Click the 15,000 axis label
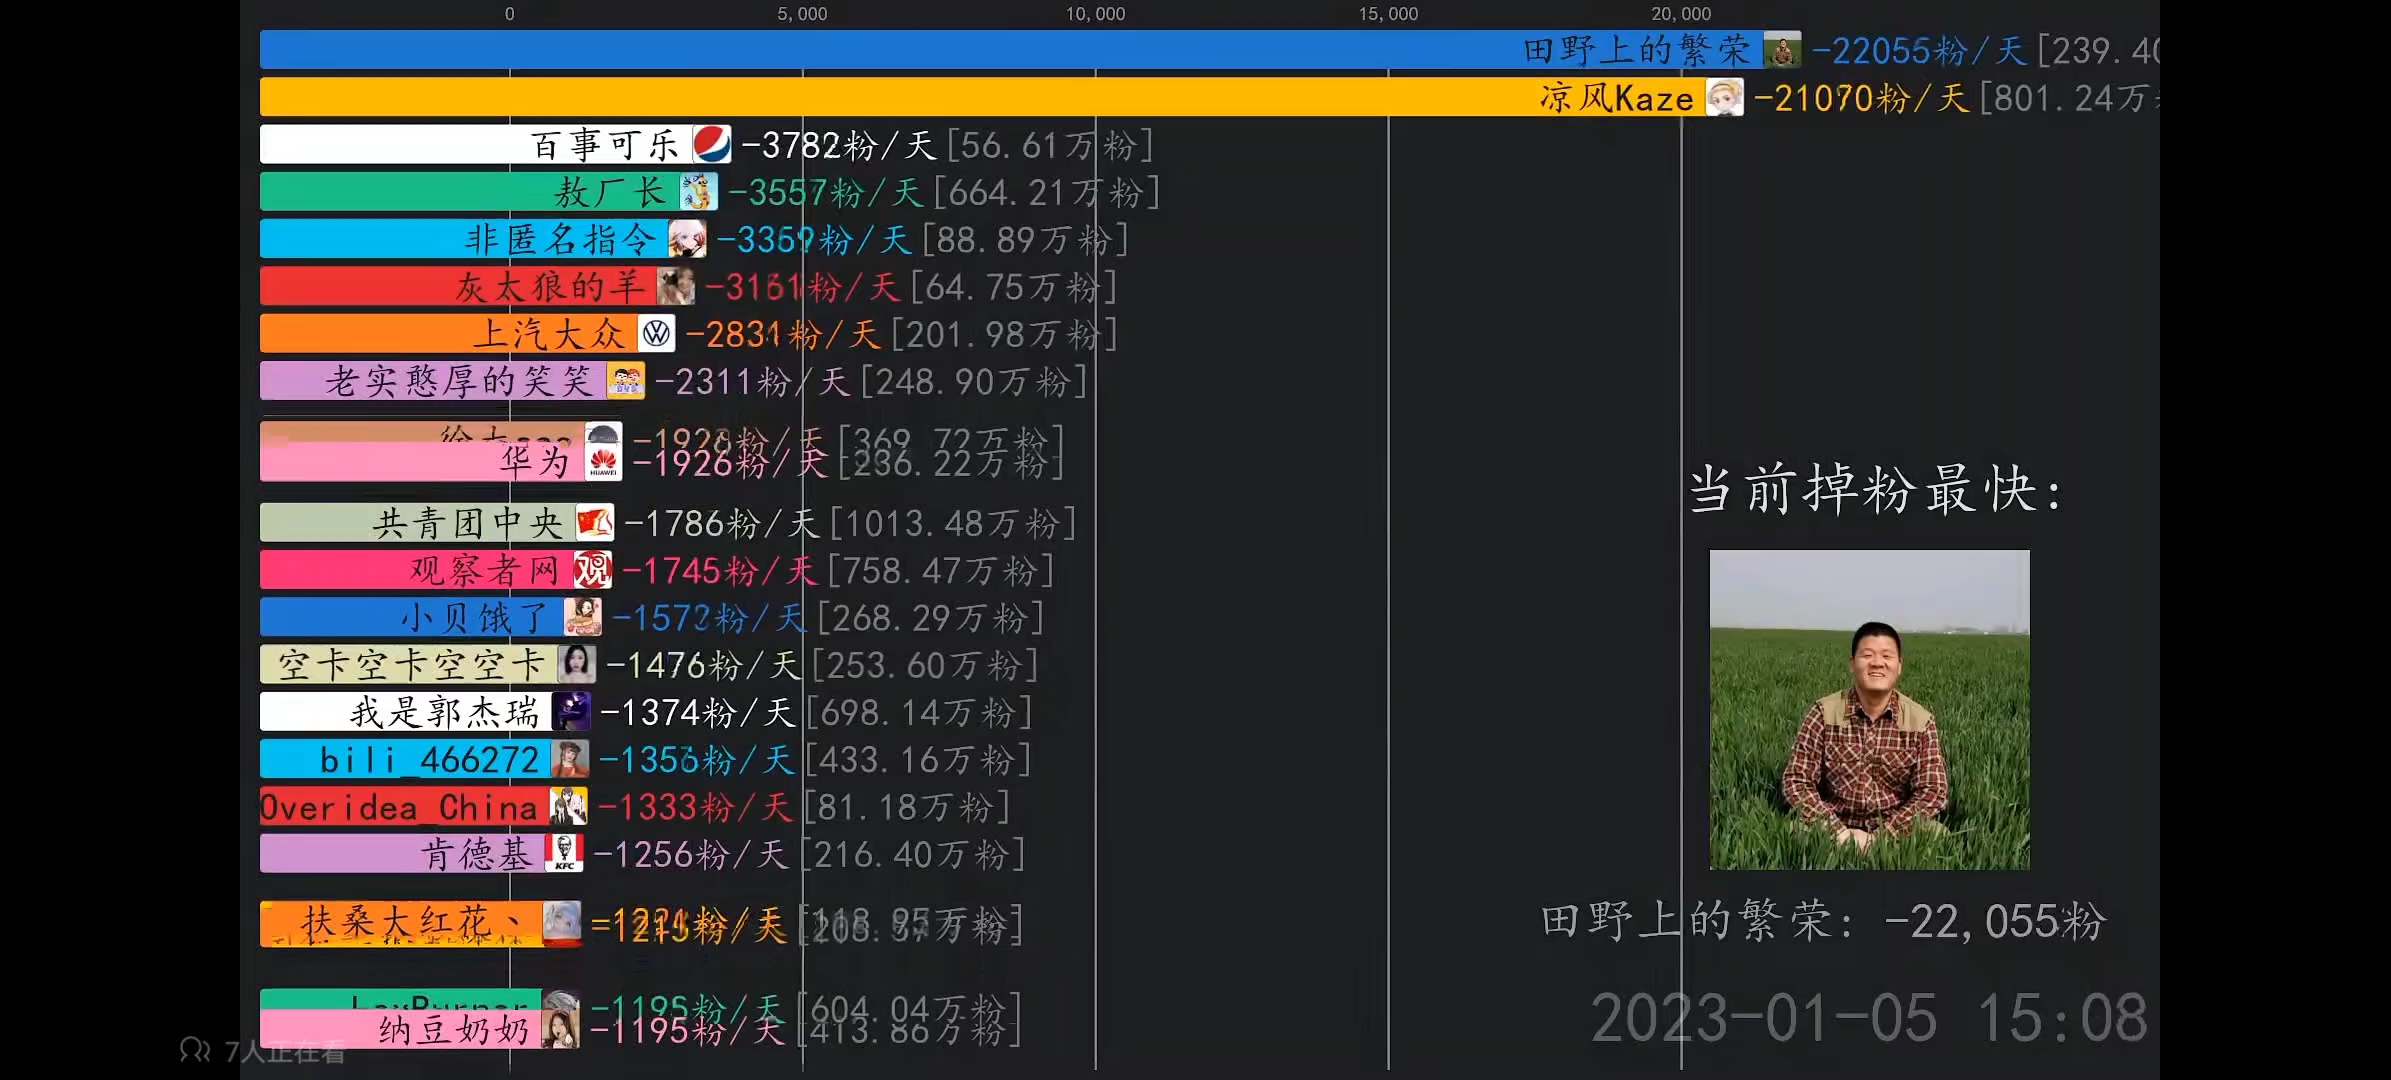This screenshot has width=2391, height=1080. click(1388, 14)
